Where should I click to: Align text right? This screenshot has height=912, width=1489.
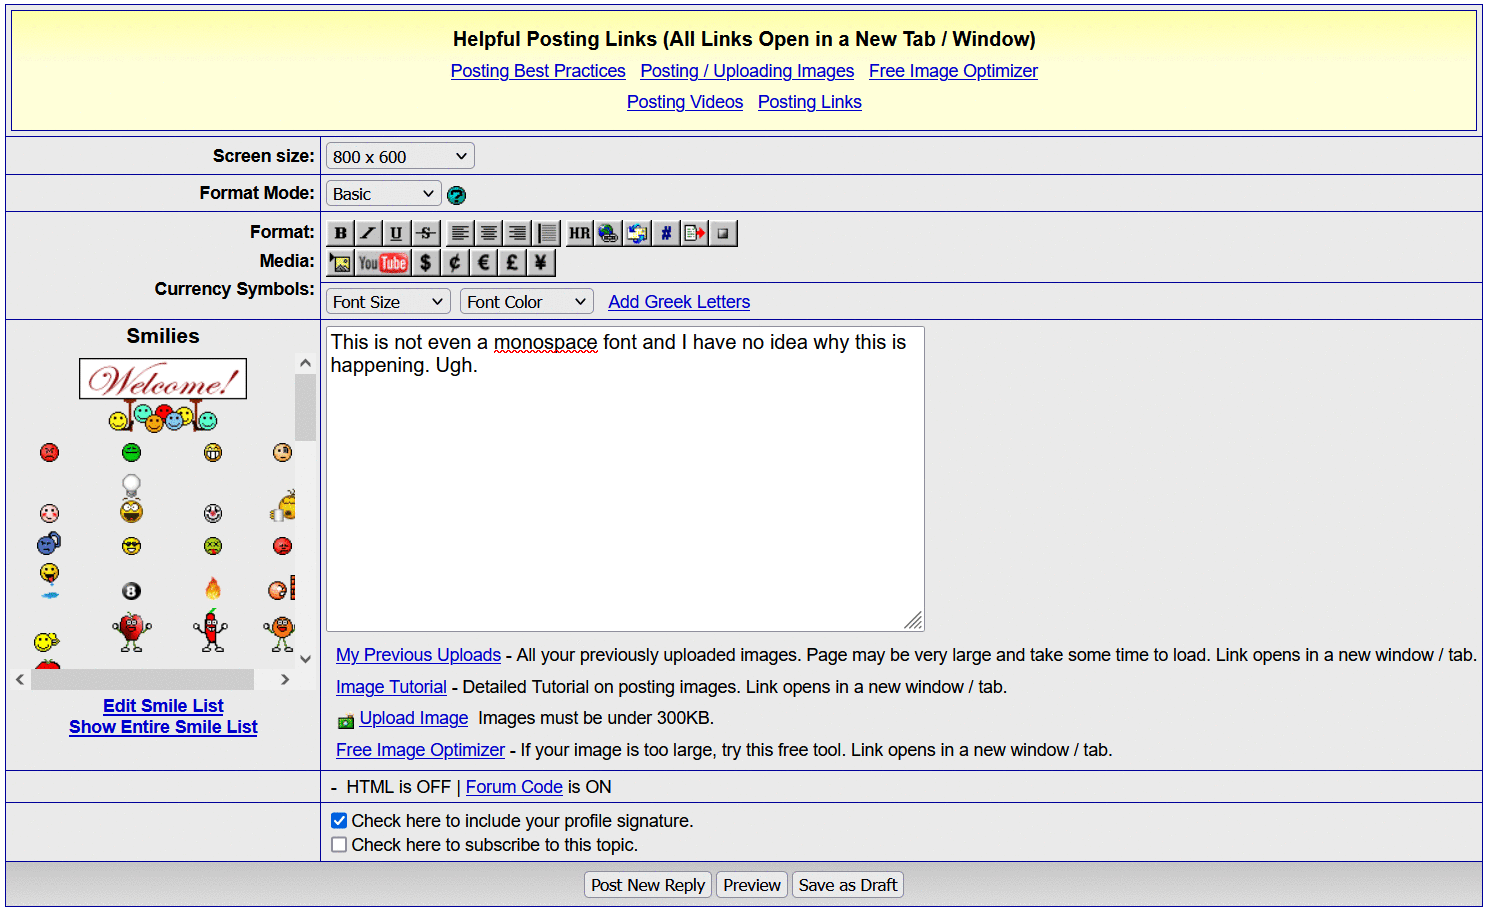tap(517, 233)
